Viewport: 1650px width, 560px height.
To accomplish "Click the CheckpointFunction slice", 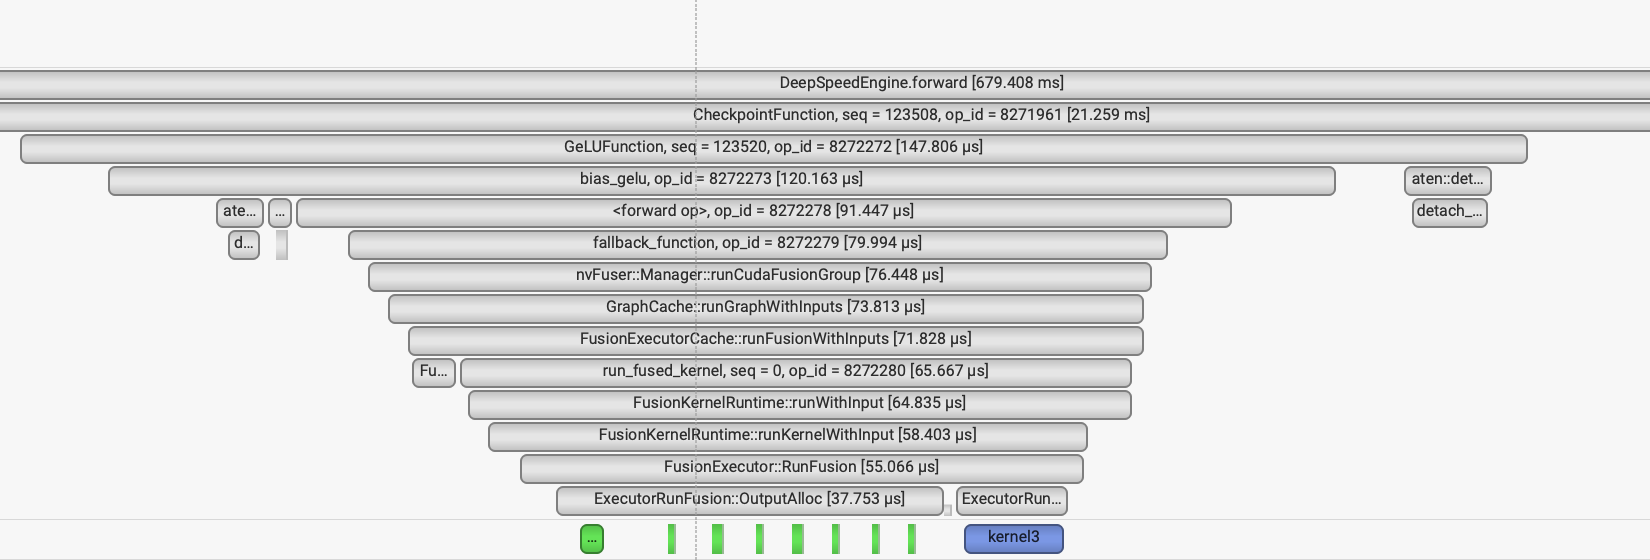I will click(x=921, y=115).
